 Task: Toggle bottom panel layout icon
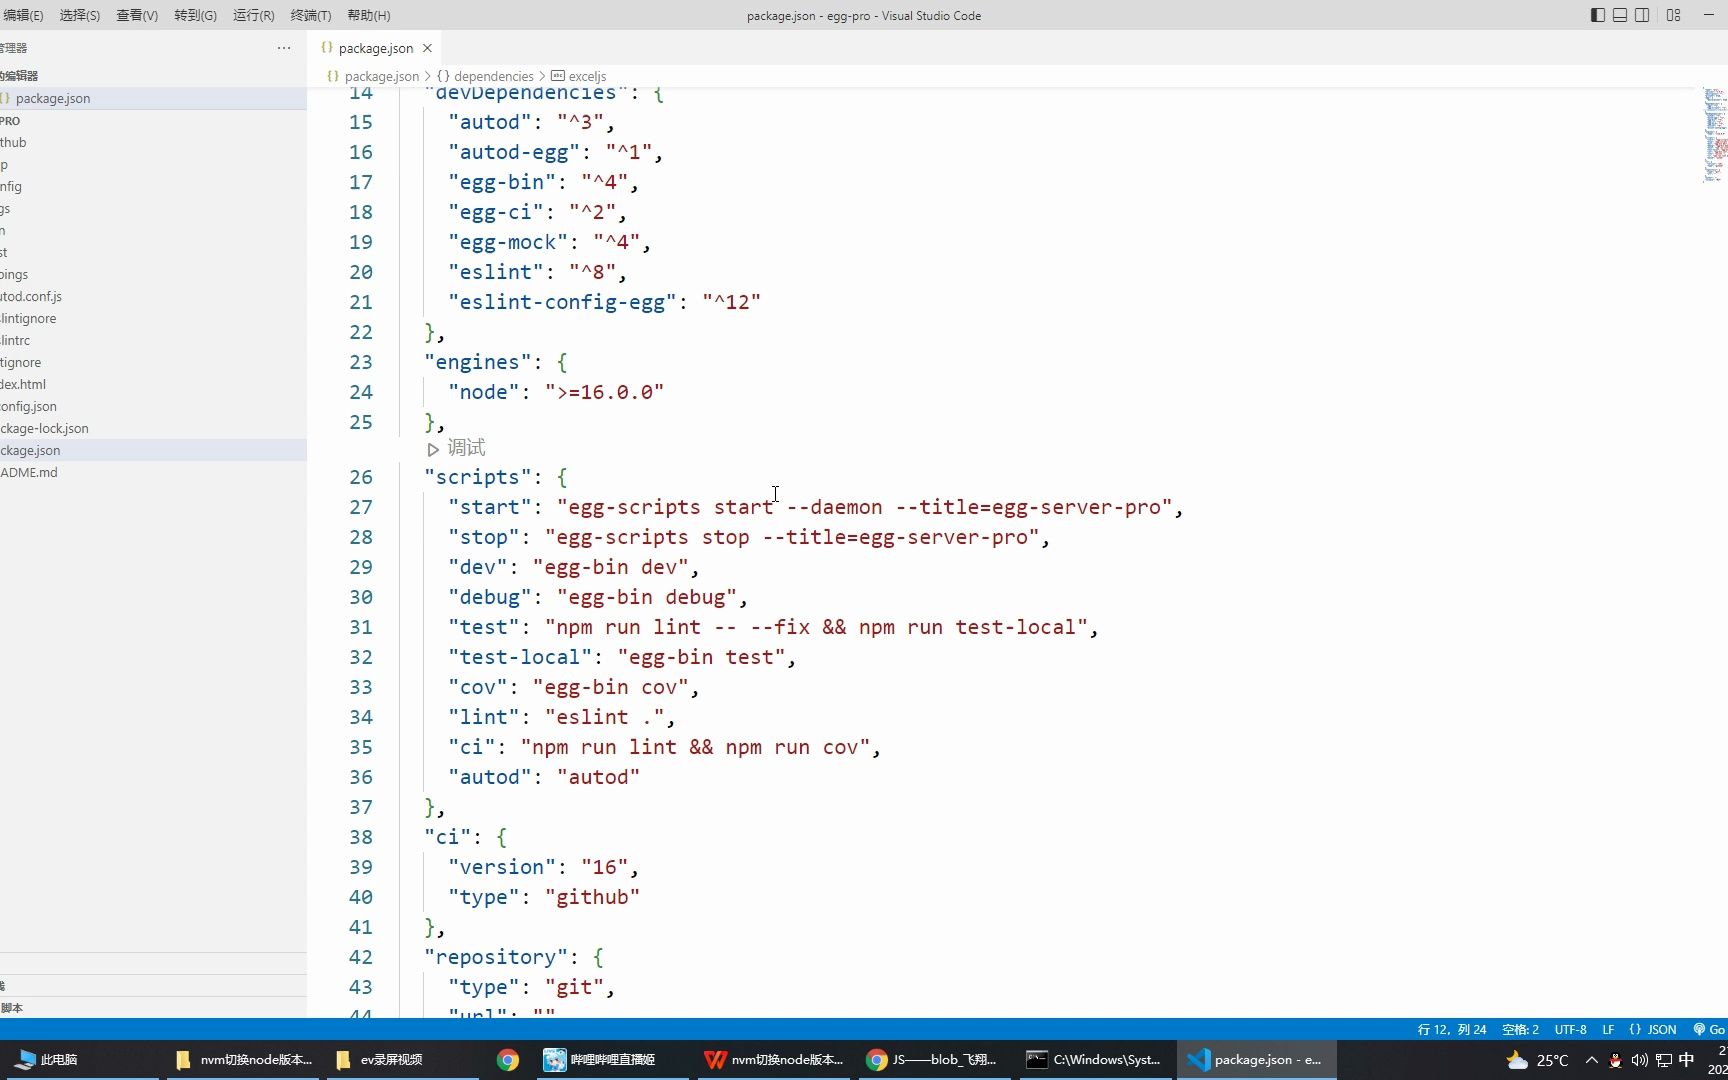pyautogui.click(x=1620, y=15)
